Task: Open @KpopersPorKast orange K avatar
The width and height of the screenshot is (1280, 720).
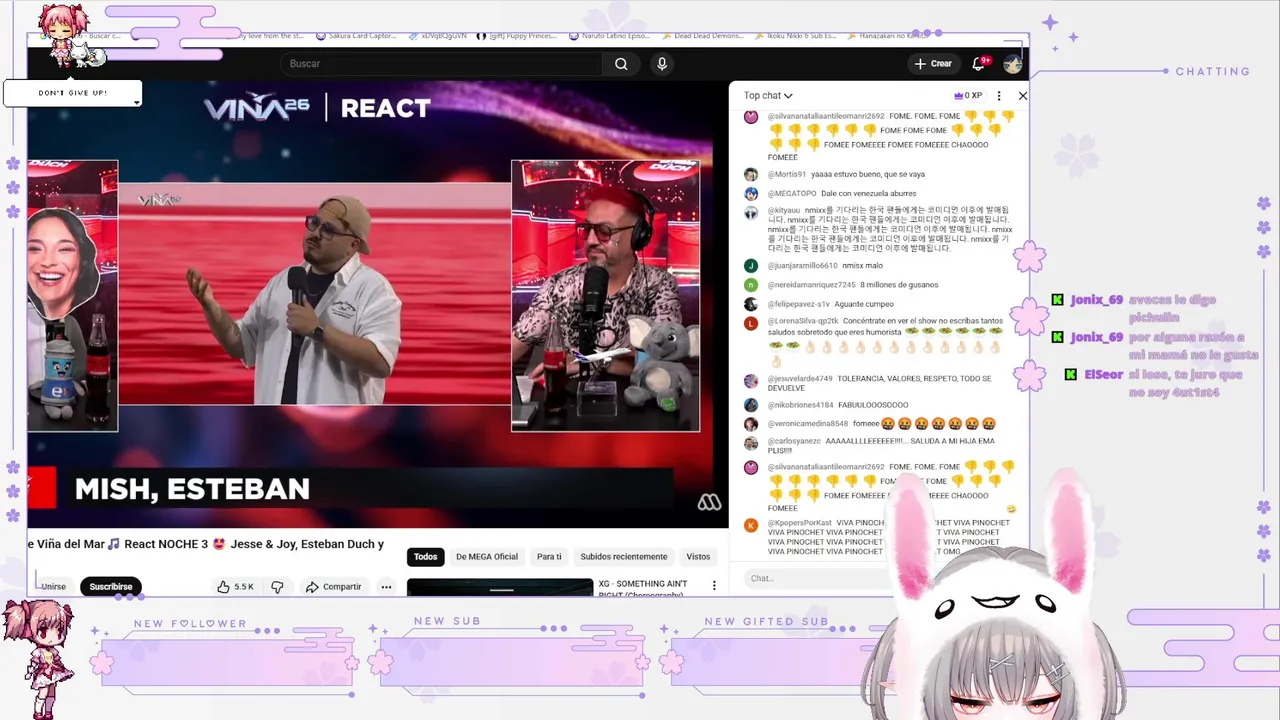Action: click(751, 525)
